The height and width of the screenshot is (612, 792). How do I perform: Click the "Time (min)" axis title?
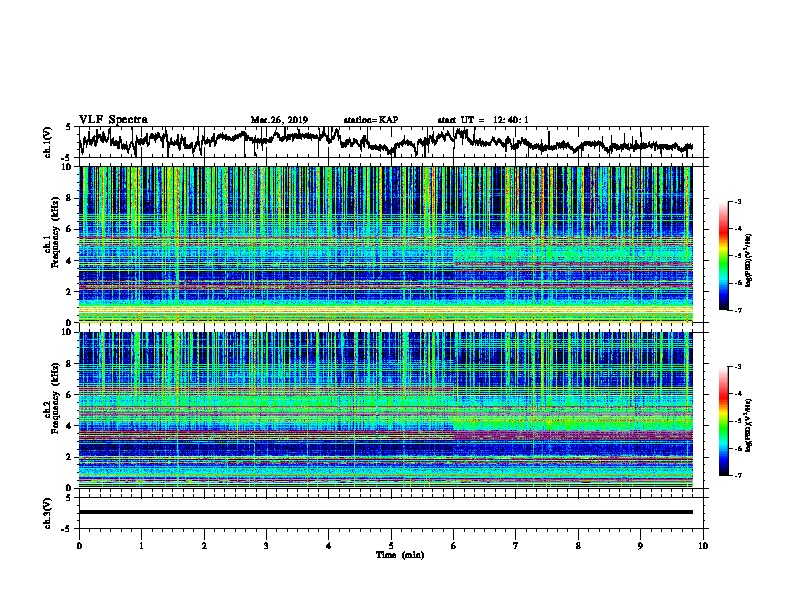(x=400, y=555)
